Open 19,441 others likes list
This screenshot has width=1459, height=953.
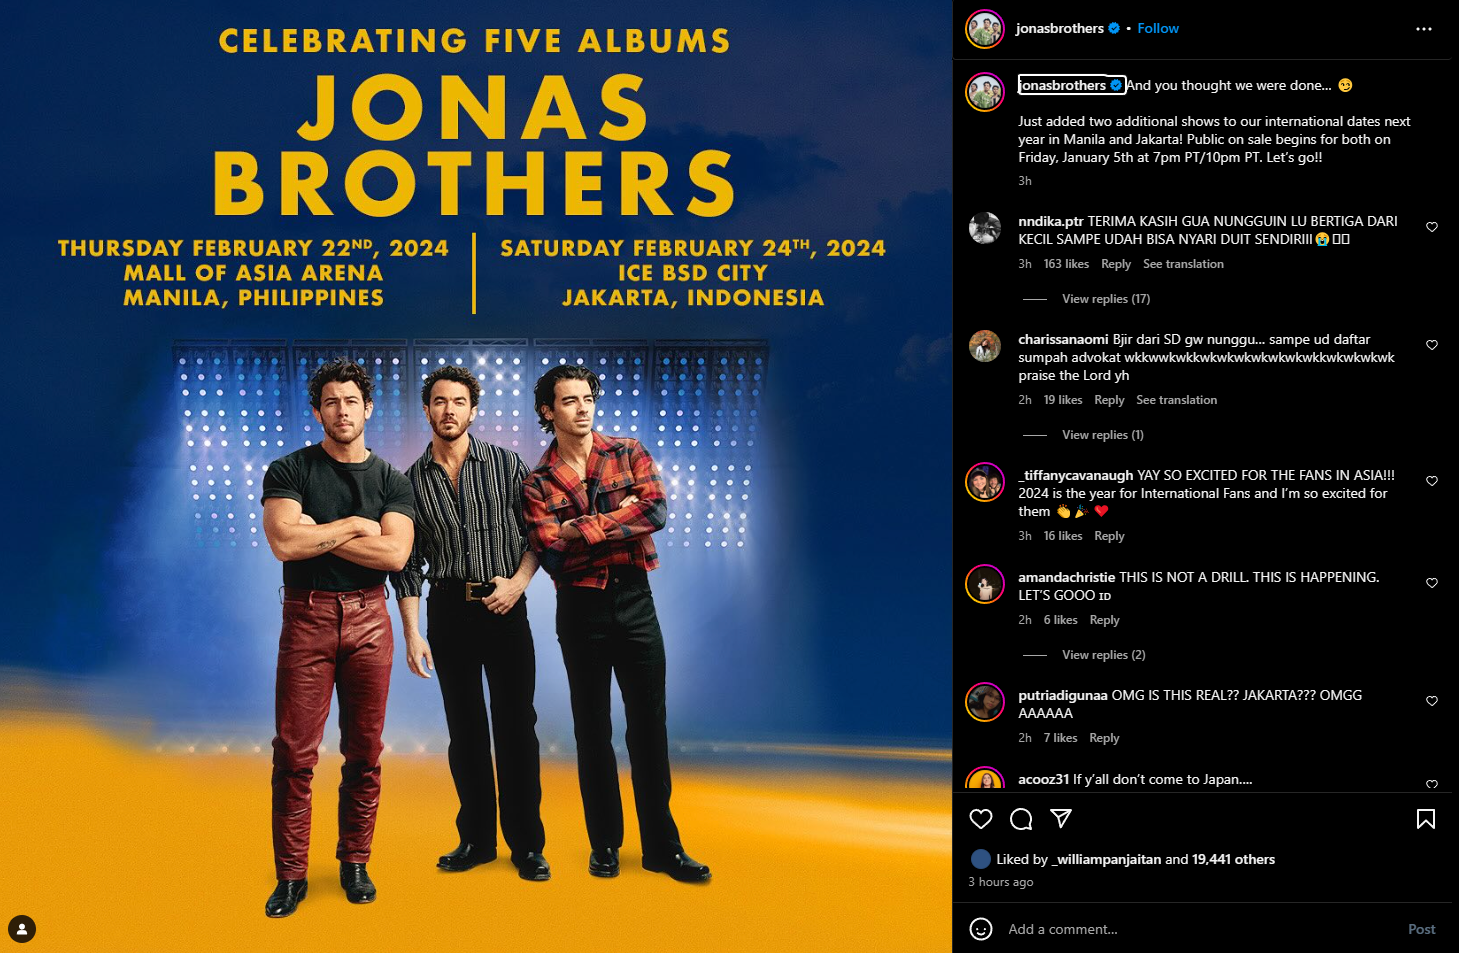click(x=1233, y=859)
